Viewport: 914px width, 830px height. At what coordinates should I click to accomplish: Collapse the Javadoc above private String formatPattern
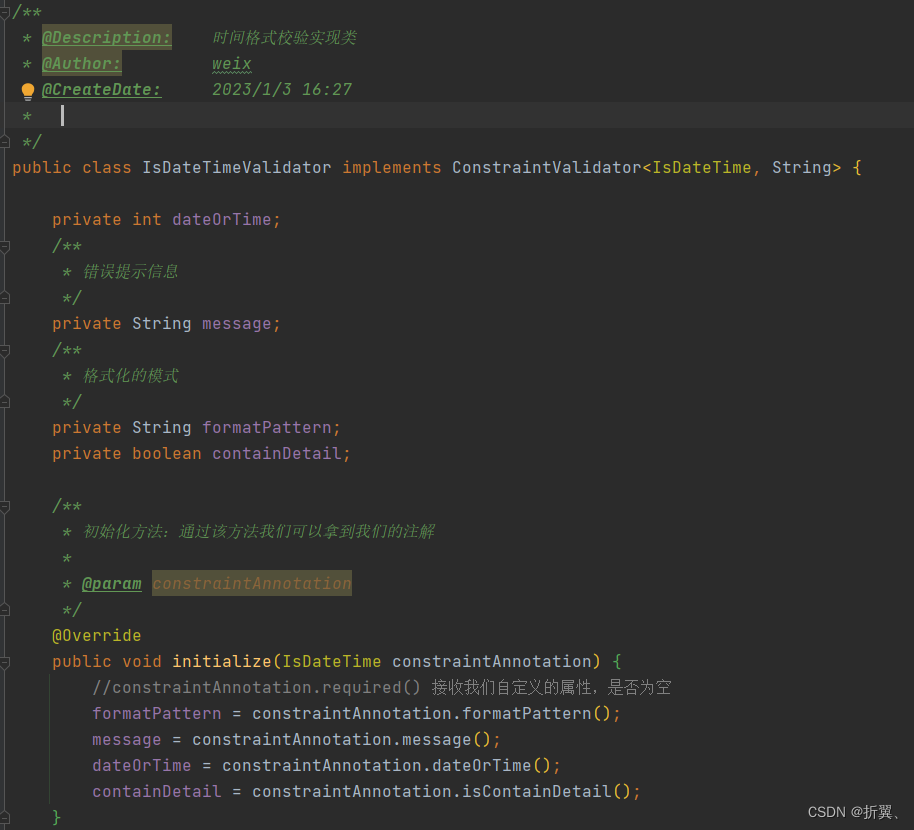pos(5,350)
